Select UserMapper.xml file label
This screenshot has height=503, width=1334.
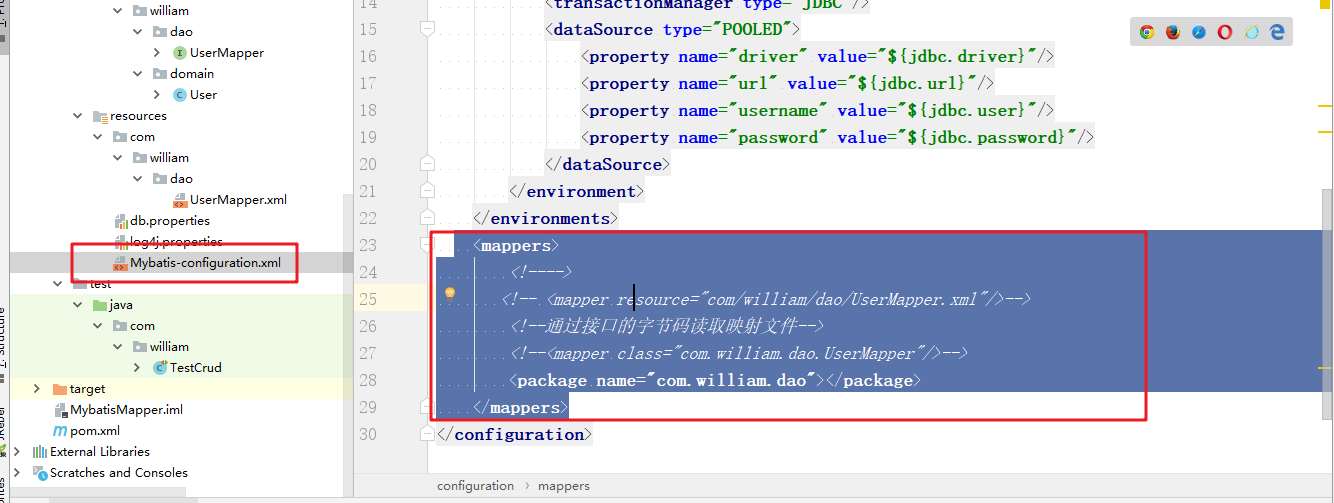[x=238, y=200]
